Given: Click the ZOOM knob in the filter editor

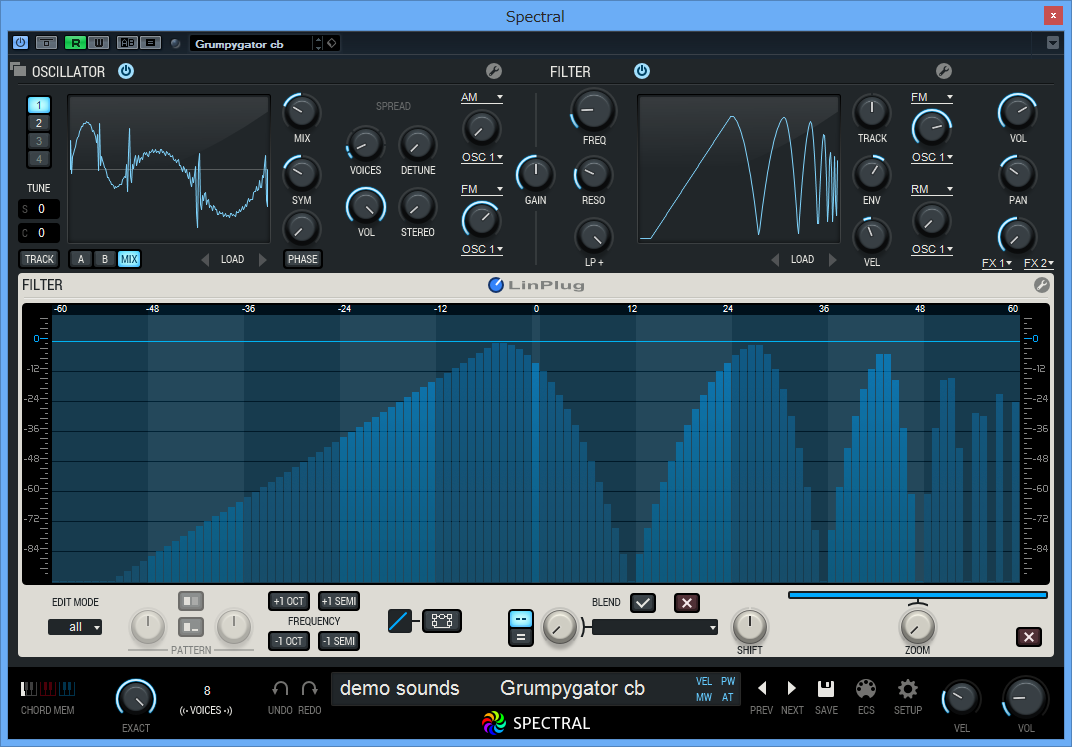Looking at the screenshot, I should click(917, 625).
